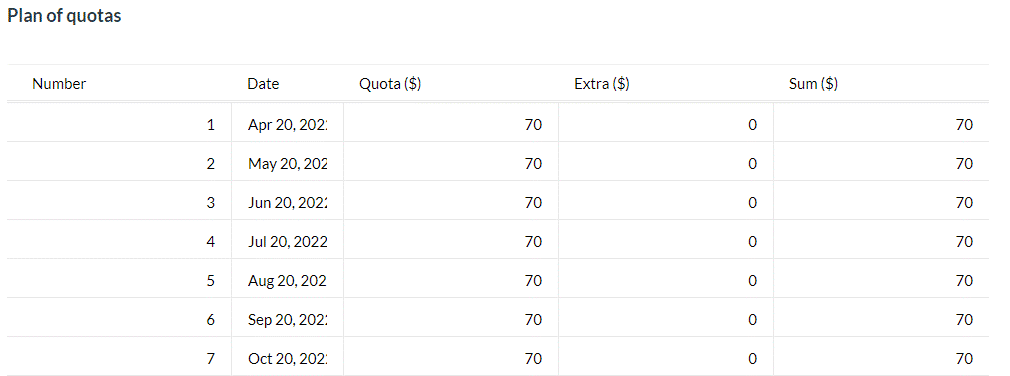Select the Jun 20 date cell

tap(287, 203)
